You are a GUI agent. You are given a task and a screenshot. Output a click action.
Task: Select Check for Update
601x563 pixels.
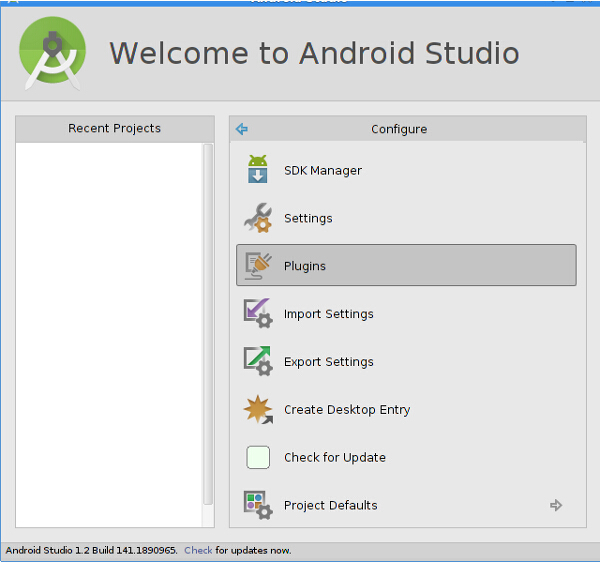[406, 457]
